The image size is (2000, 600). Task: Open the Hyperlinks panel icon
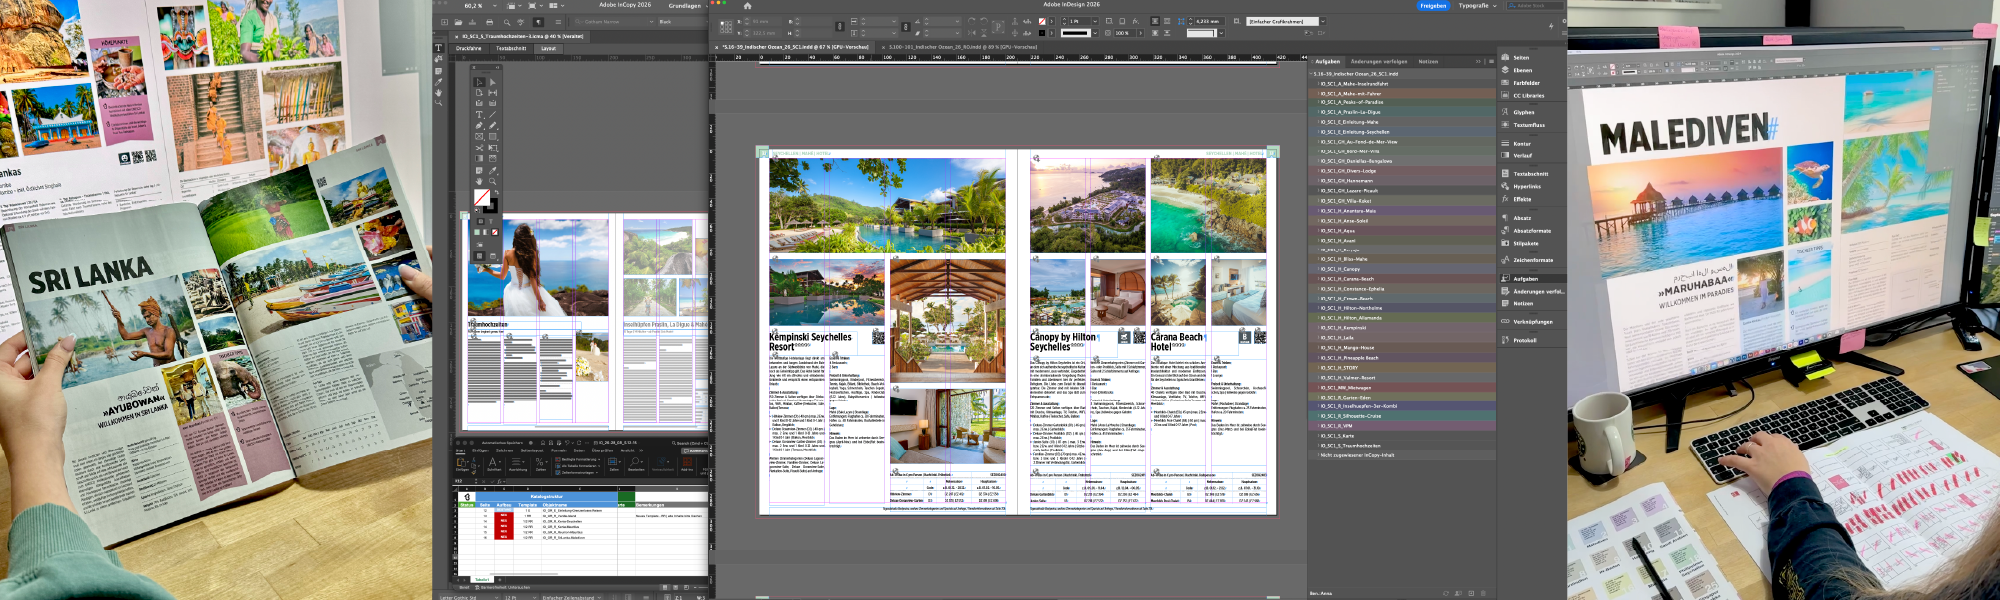click(x=1505, y=186)
